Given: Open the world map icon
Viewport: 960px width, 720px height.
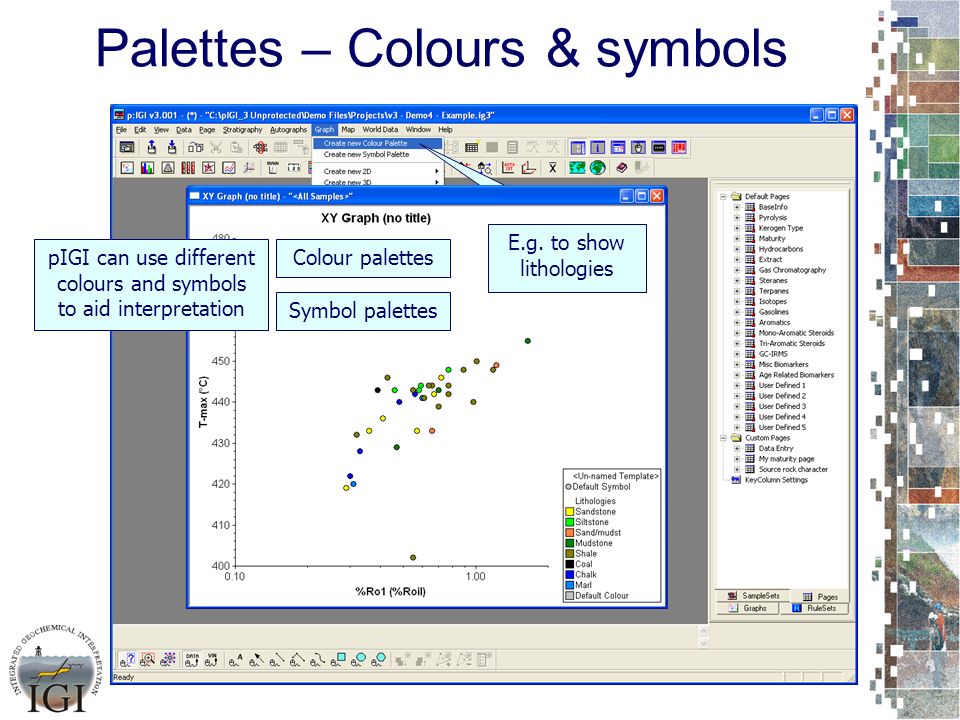Looking at the screenshot, I should click(577, 168).
